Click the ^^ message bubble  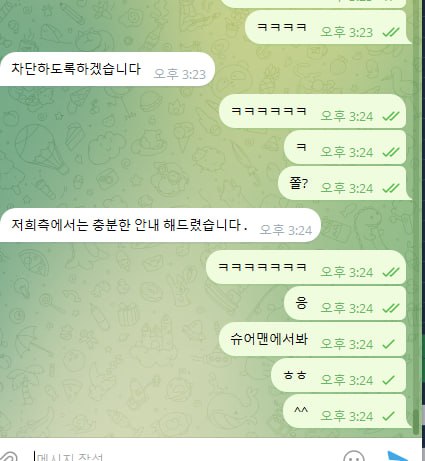[x=347, y=411]
